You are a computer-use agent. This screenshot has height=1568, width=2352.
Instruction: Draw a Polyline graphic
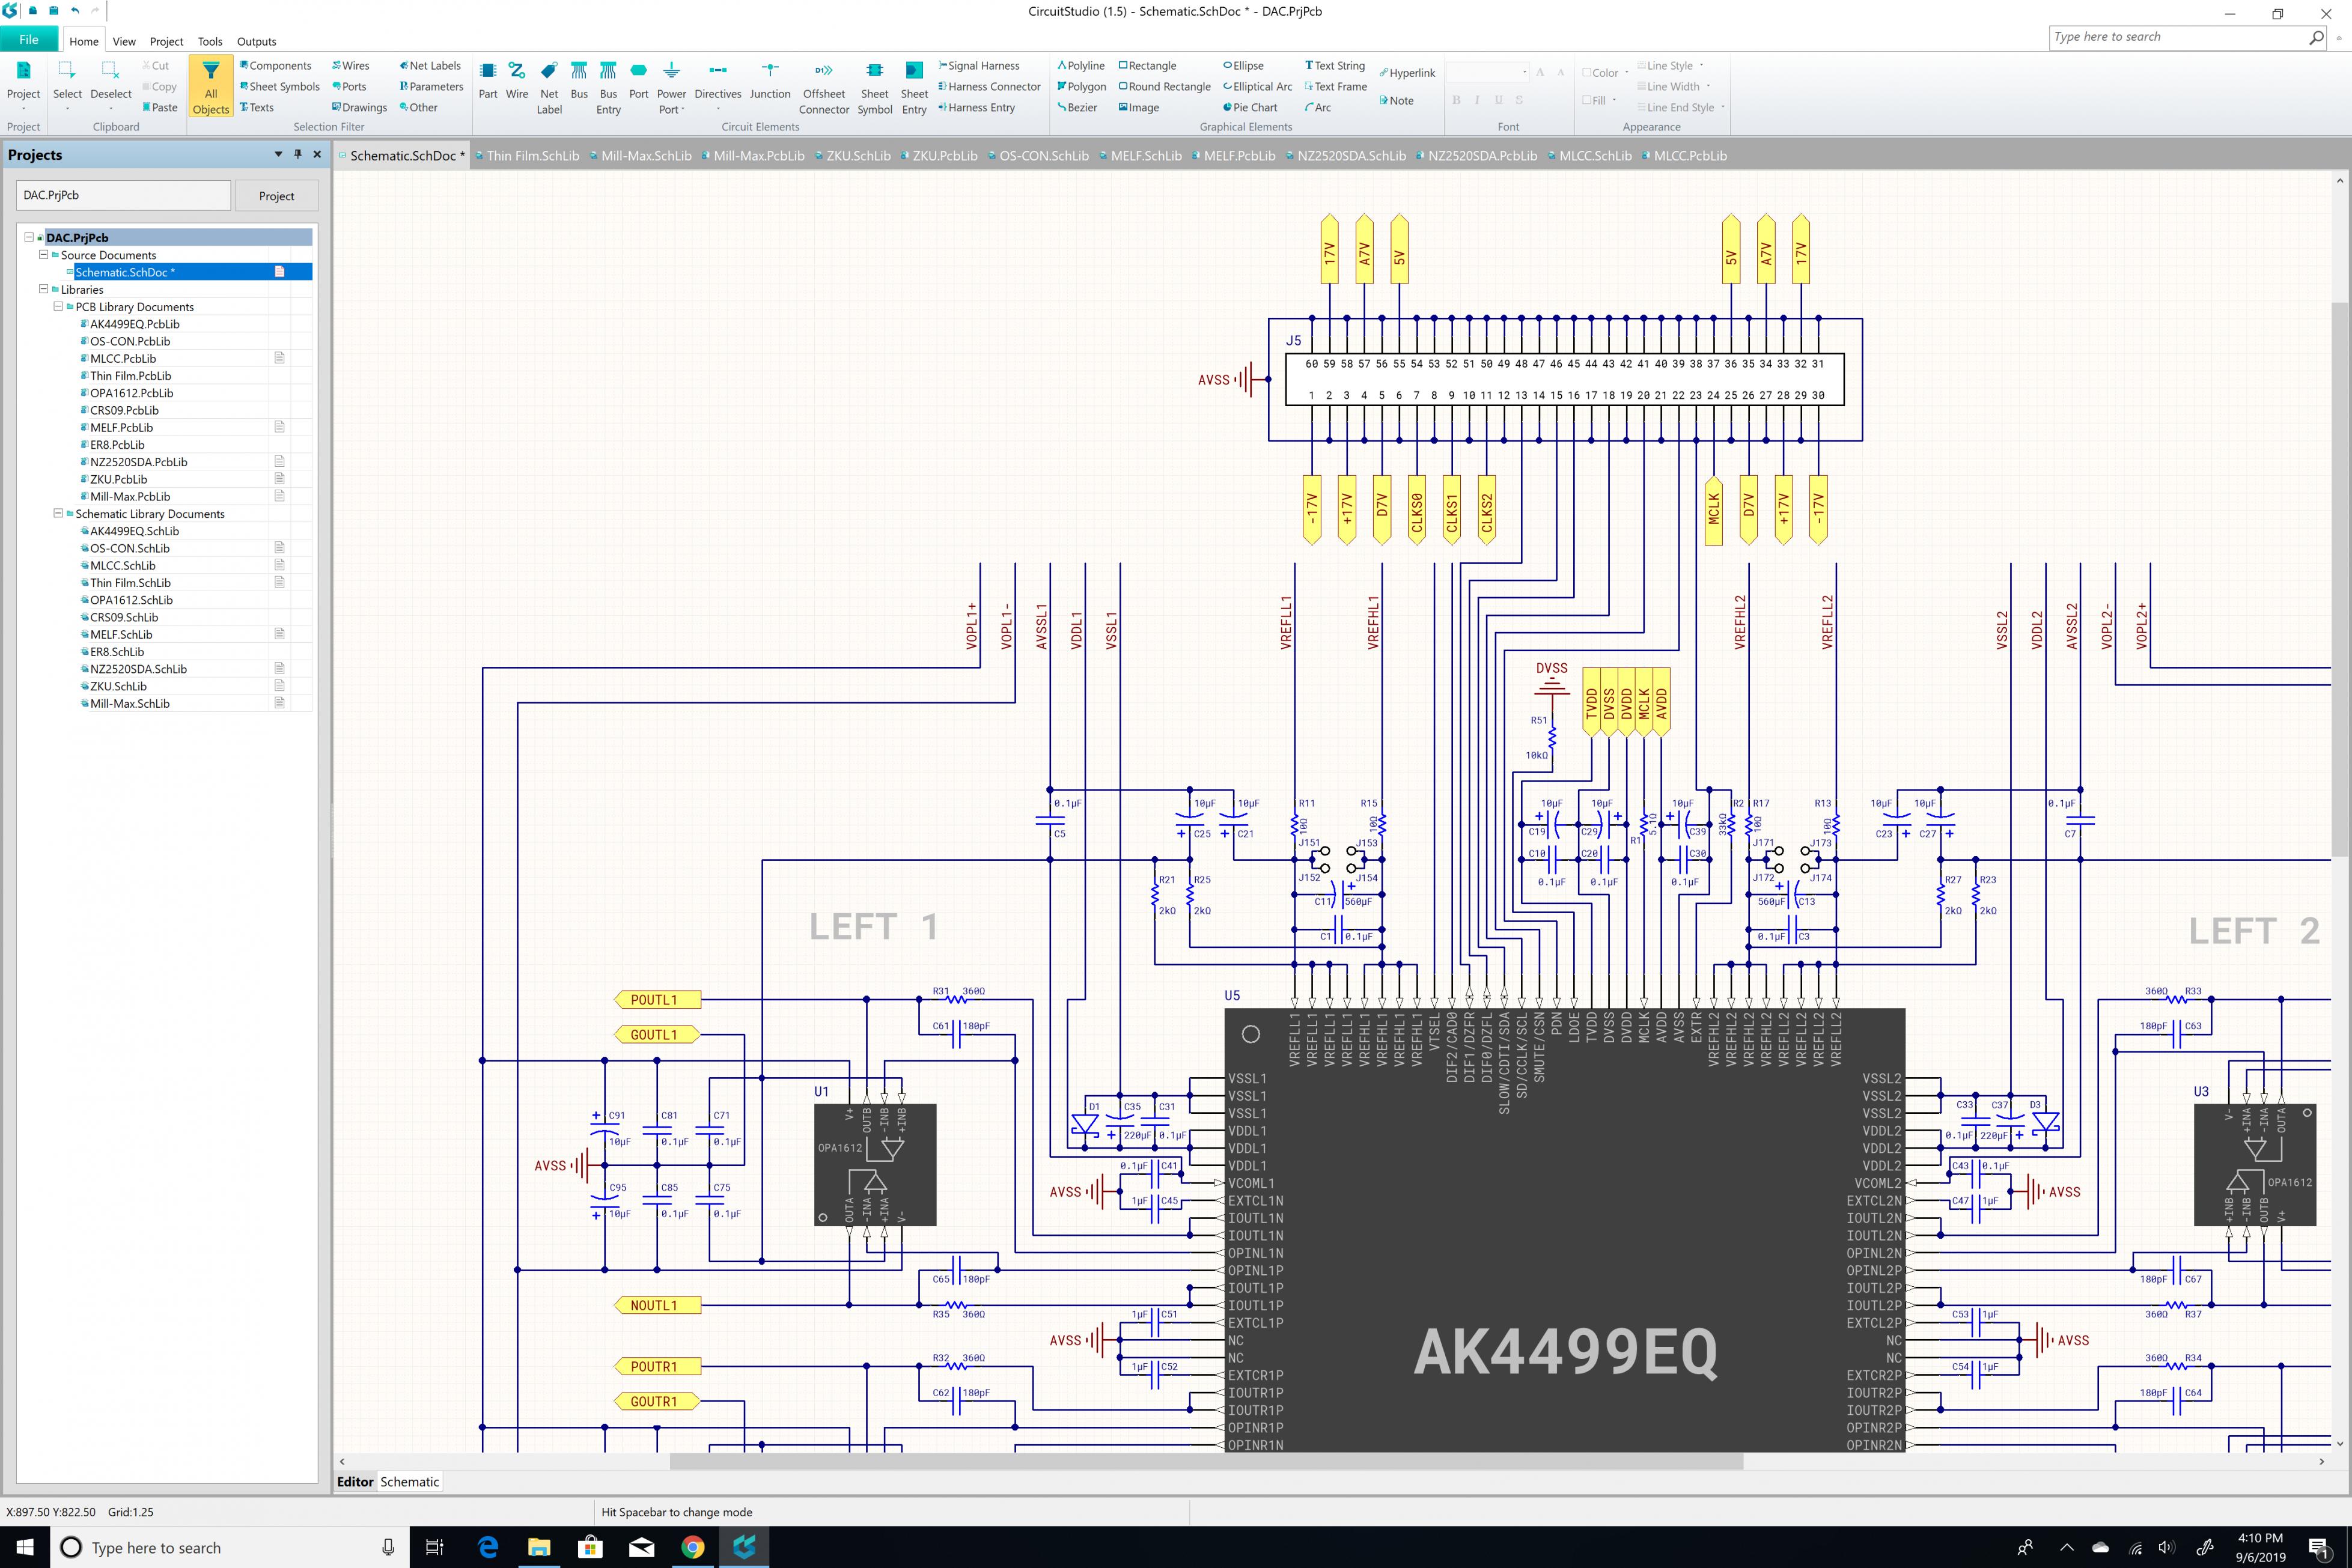(1081, 66)
